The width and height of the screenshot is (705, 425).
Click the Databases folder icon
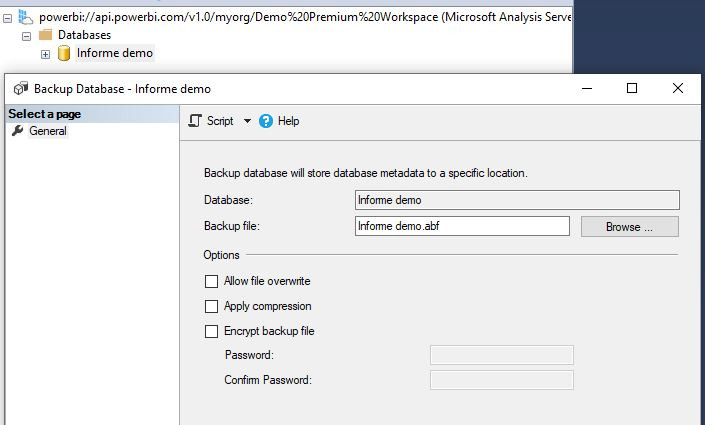click(x=45, y=35)
